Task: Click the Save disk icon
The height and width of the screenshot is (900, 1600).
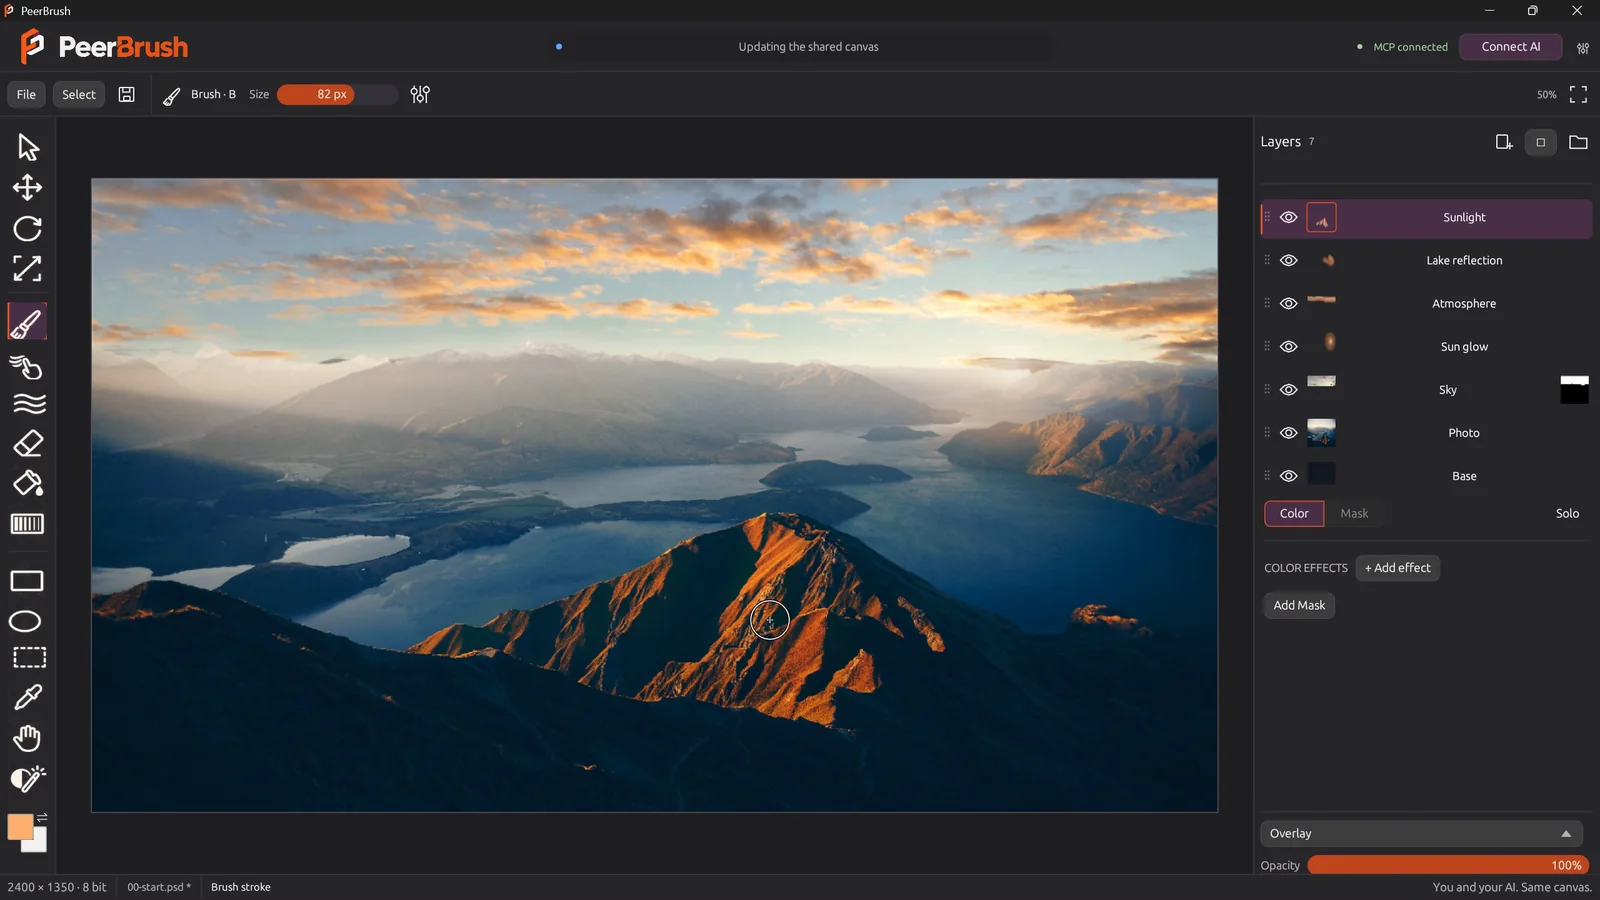Action: [x=127, y=94]
